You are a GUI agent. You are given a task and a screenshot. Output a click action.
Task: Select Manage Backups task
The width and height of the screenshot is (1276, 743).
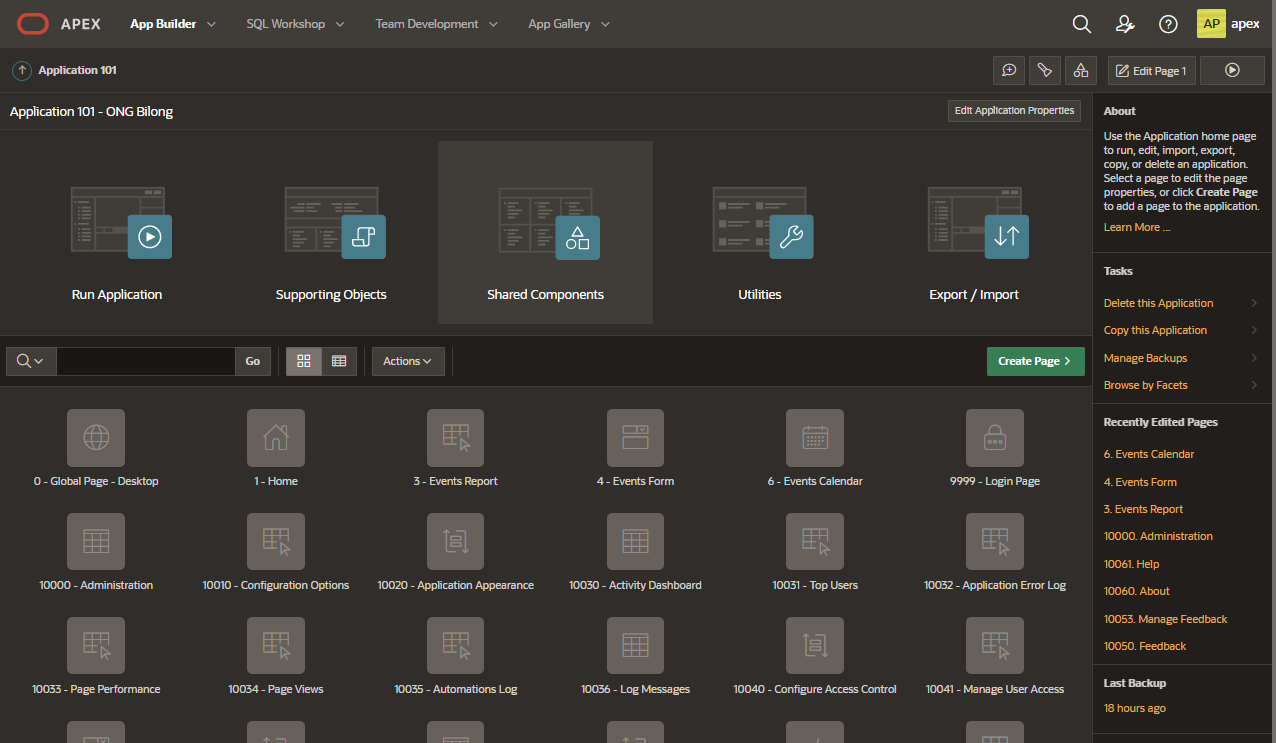click(1146, 358)
